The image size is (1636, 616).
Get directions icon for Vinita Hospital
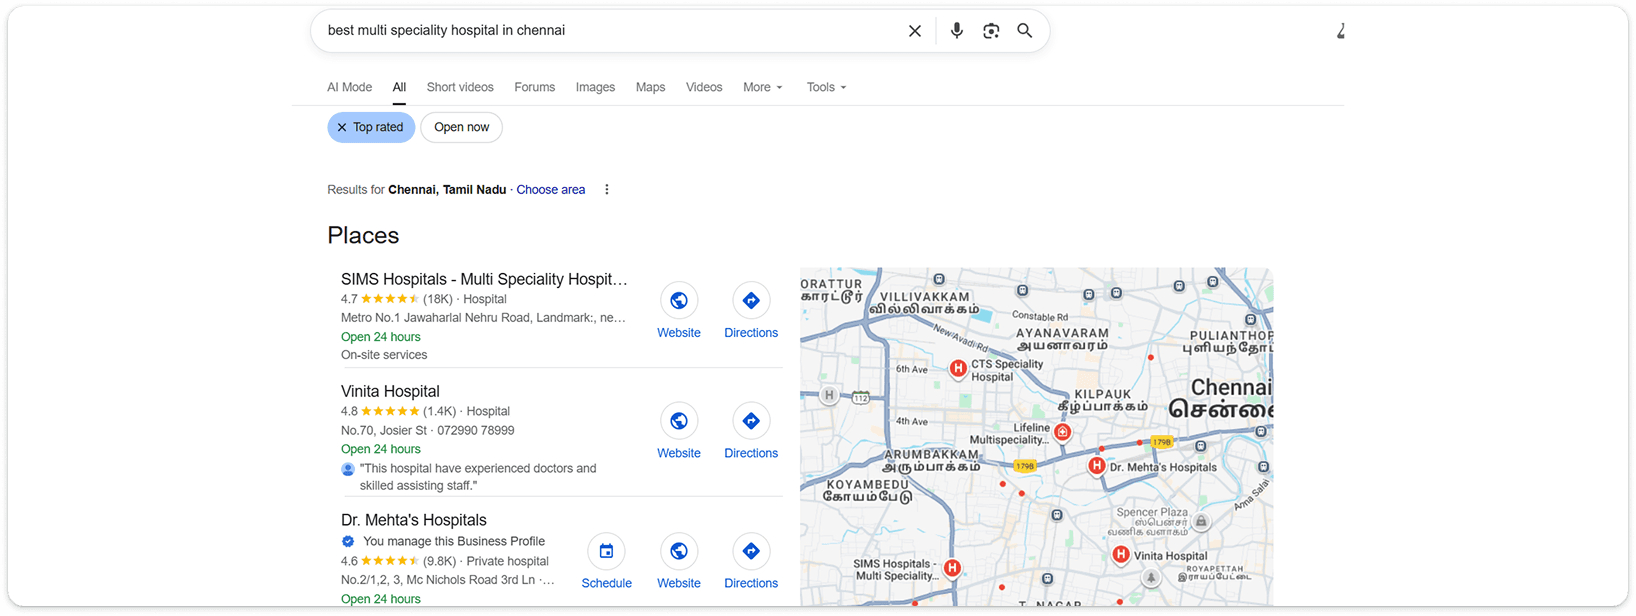tap(751, 421)
